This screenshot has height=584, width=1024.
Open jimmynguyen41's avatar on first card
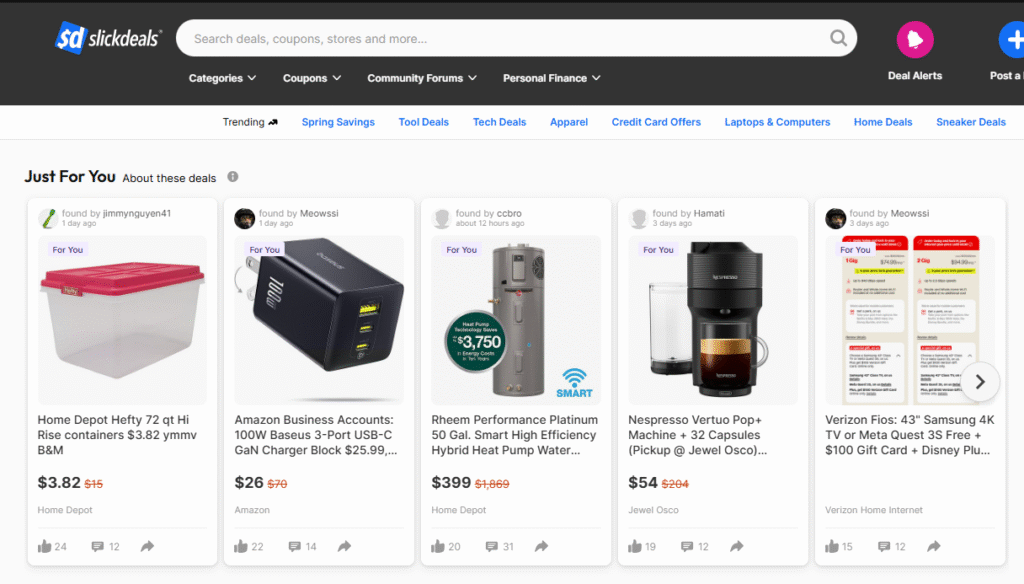pyautogui.click(x=48, y=218)
